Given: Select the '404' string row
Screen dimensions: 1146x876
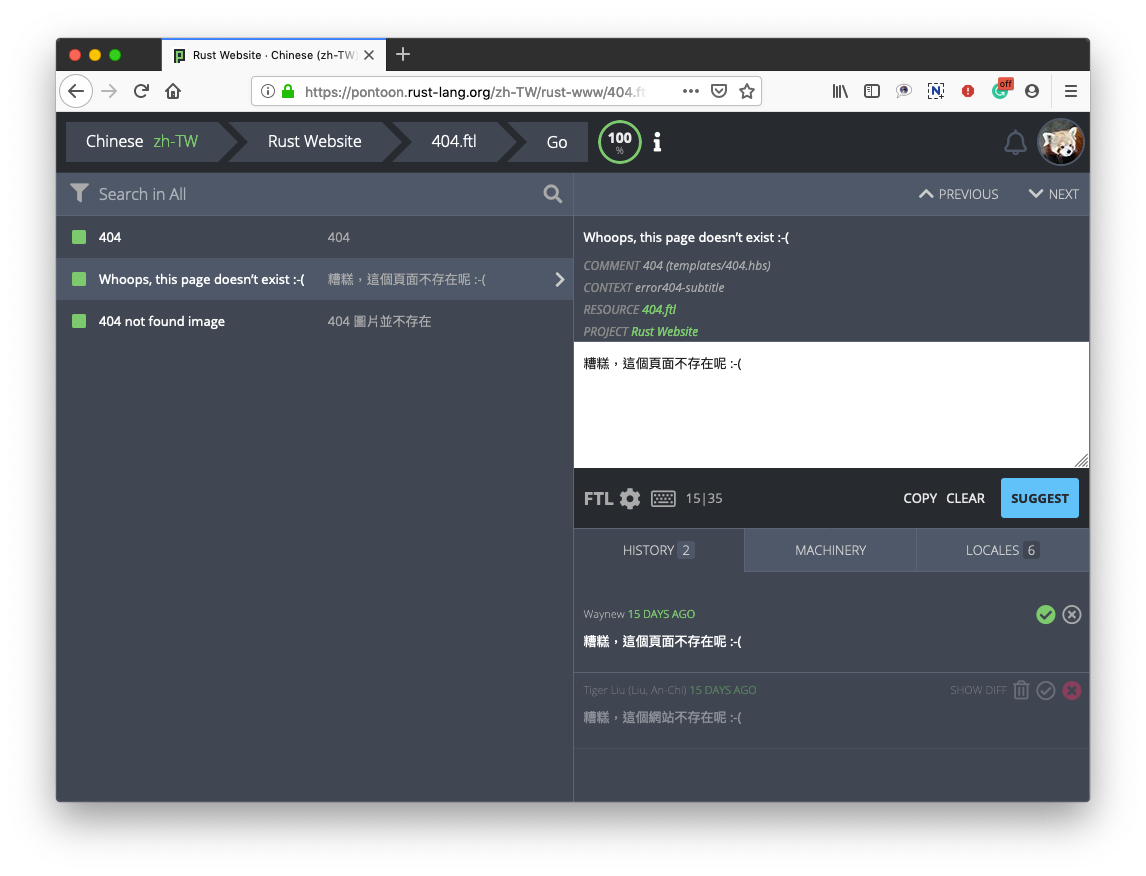Looking at the screenshot, I should click(314, 237).
